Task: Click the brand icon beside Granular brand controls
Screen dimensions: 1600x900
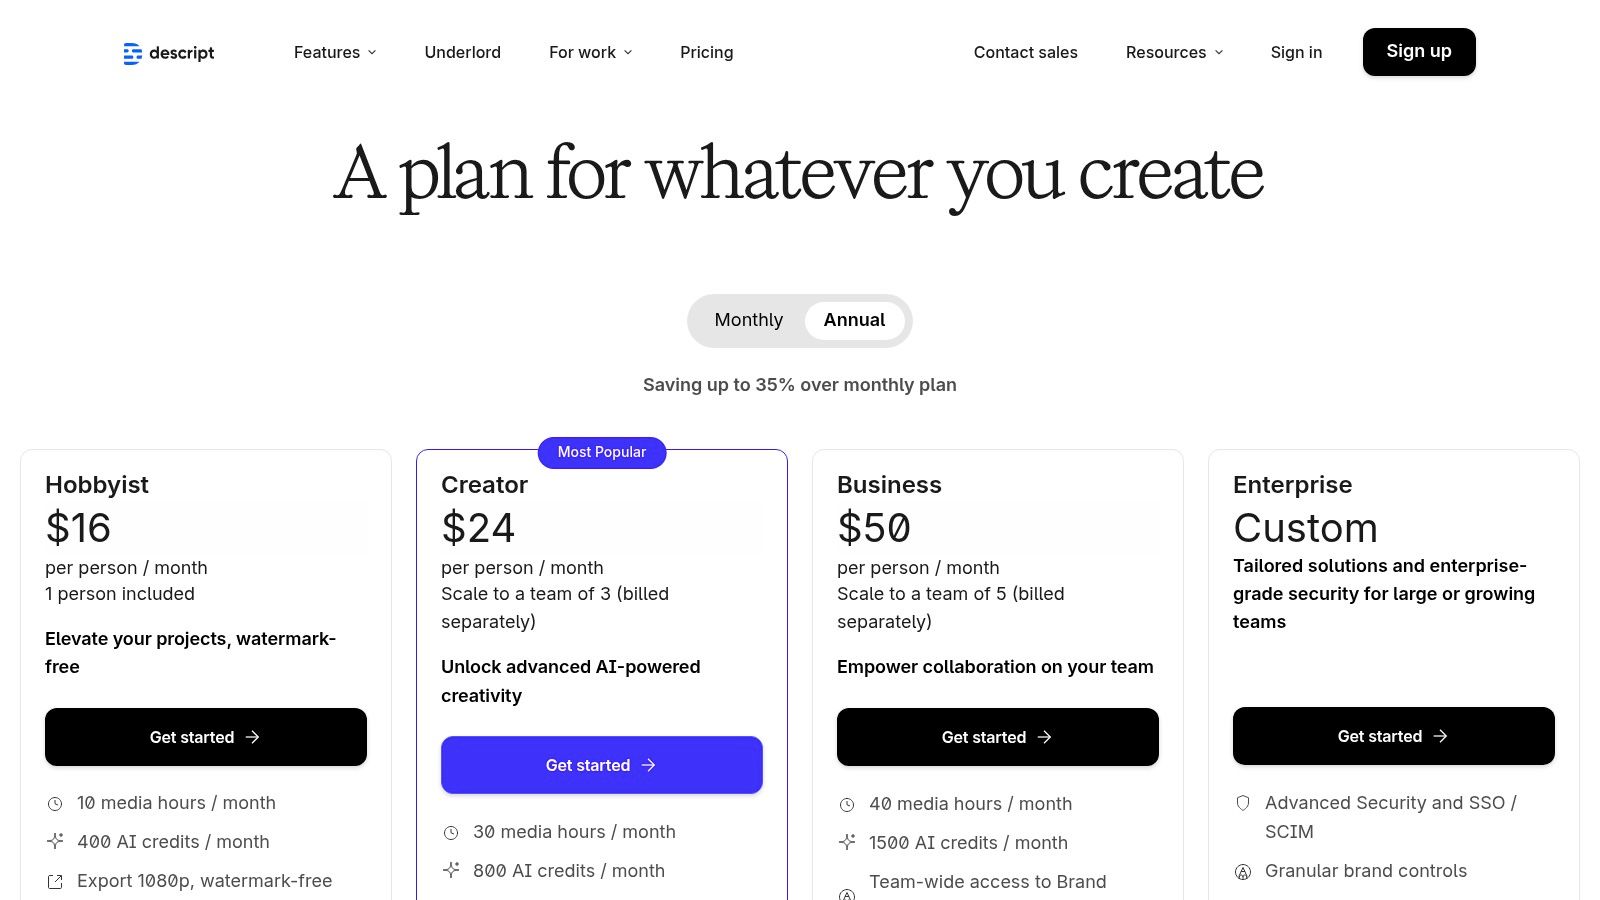Action: point(1243,871)
